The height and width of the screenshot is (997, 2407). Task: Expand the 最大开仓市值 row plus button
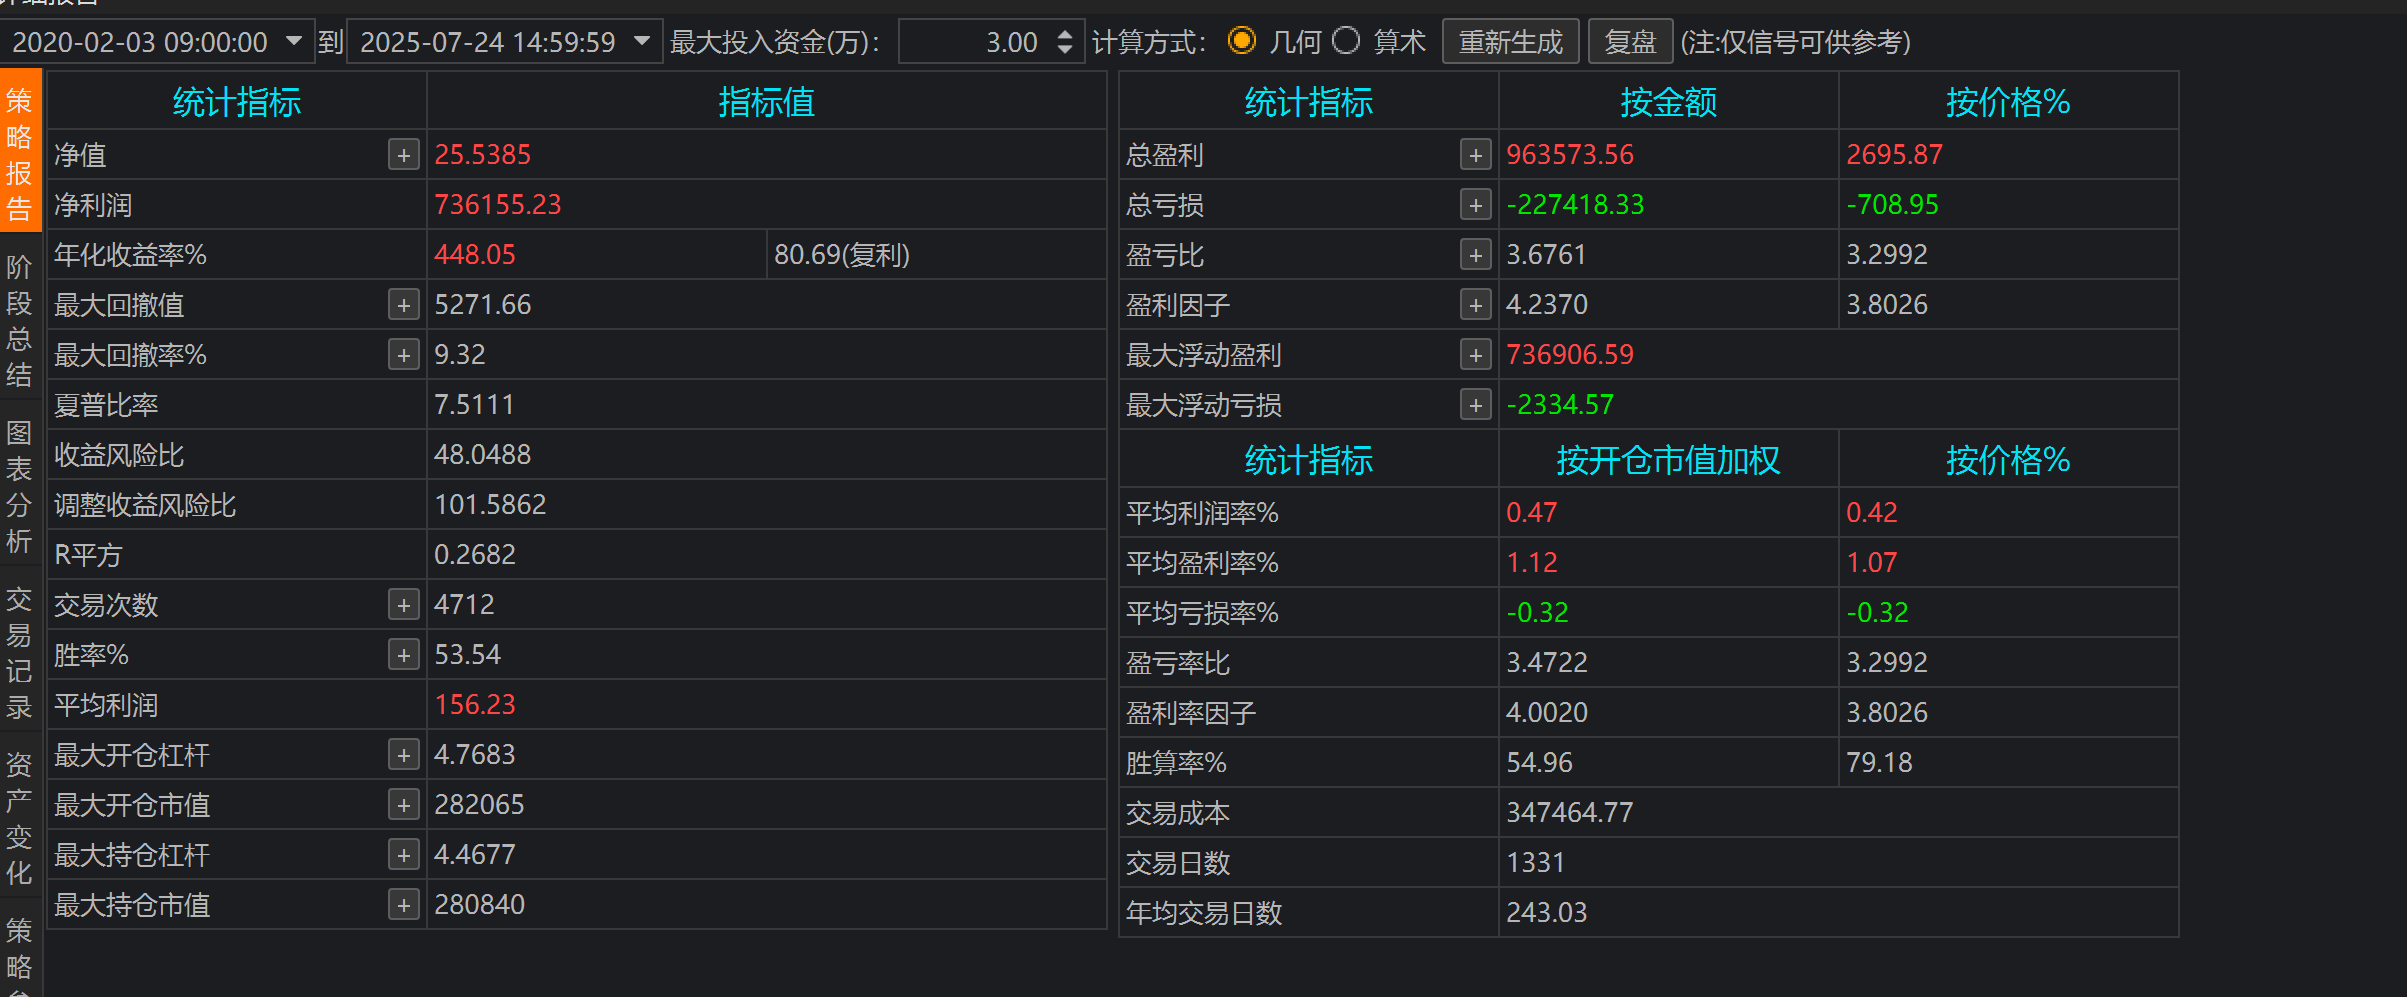(x=404, y=805)
